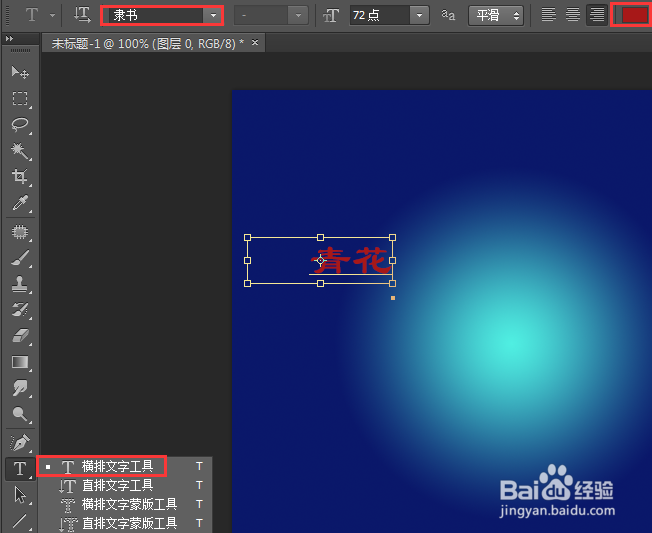
Task: Choose 直排文字蒙版工具 from flyout
Action: tap(129, 523)
